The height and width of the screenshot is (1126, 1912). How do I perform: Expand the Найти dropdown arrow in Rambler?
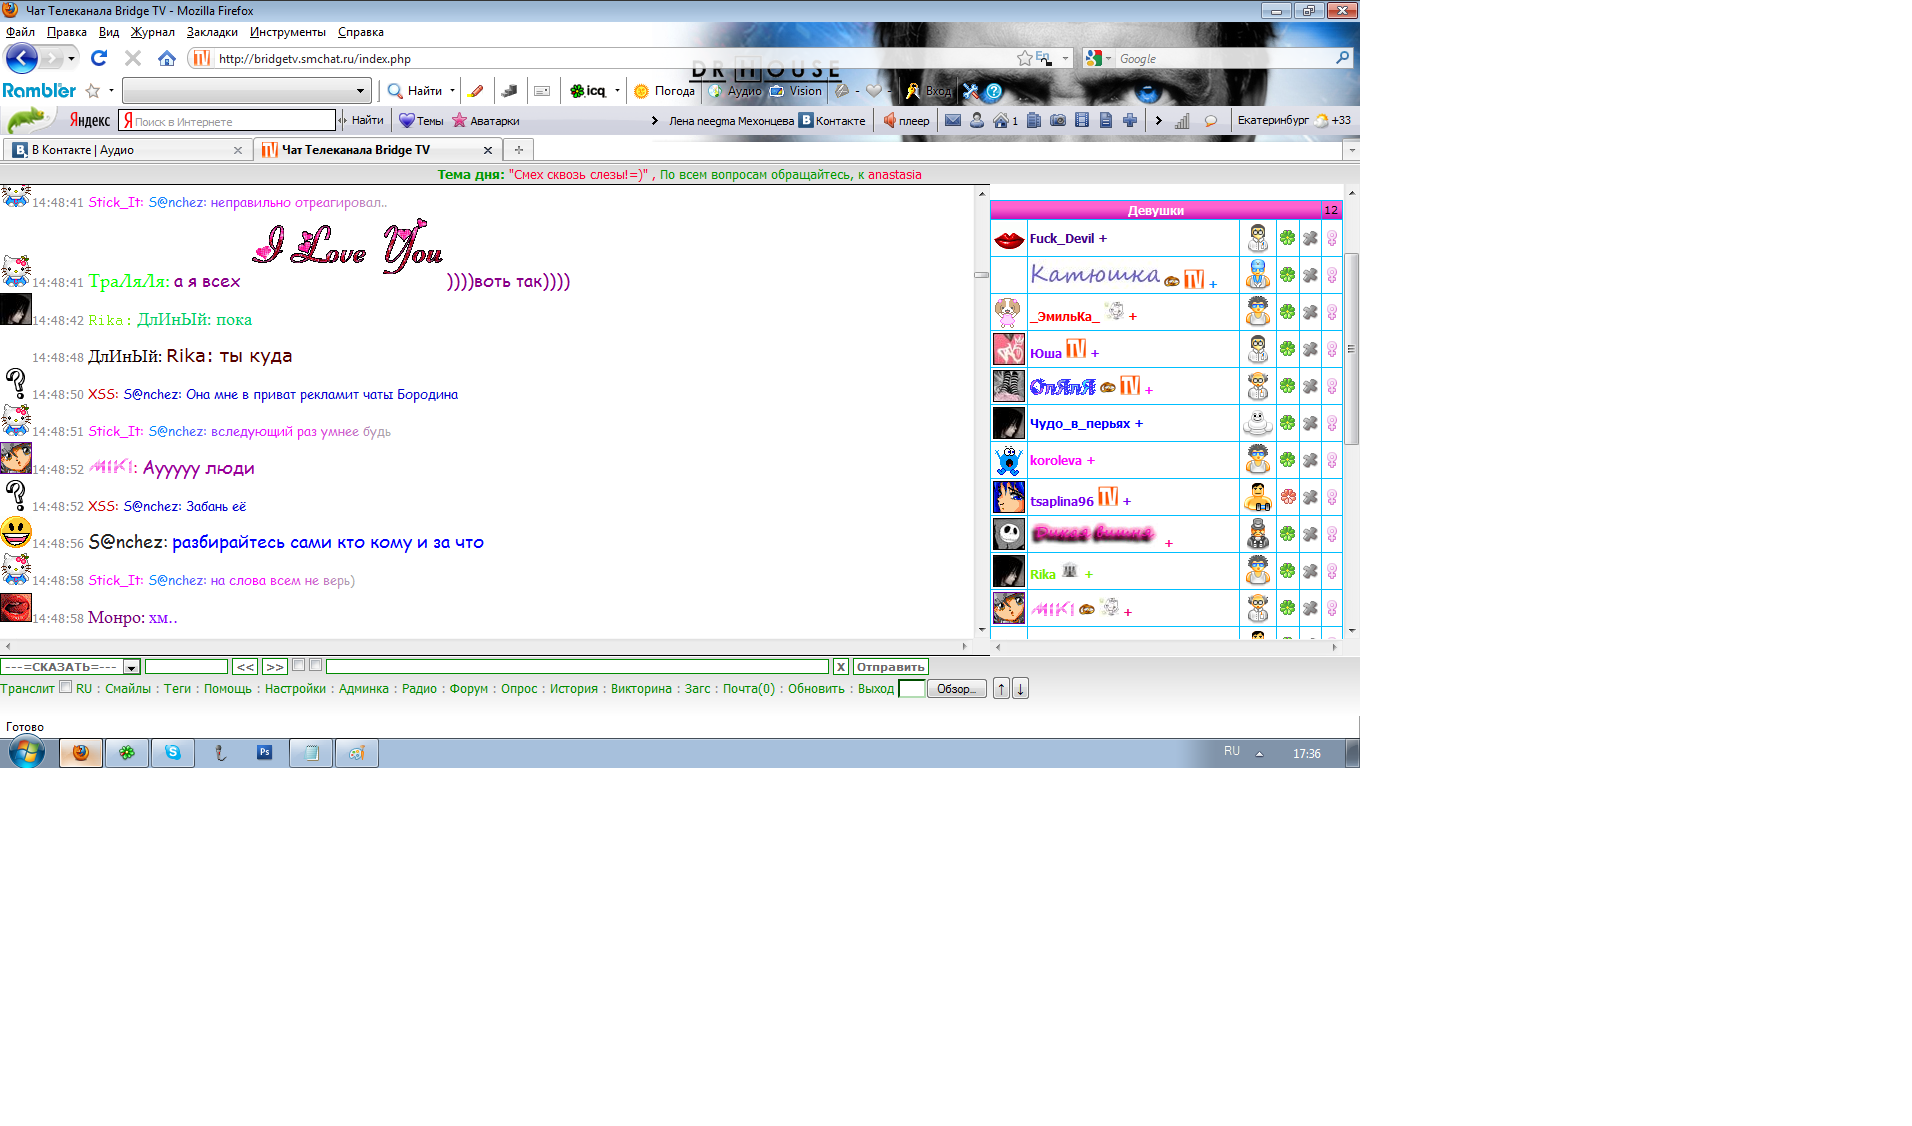(x=452, y=91)
